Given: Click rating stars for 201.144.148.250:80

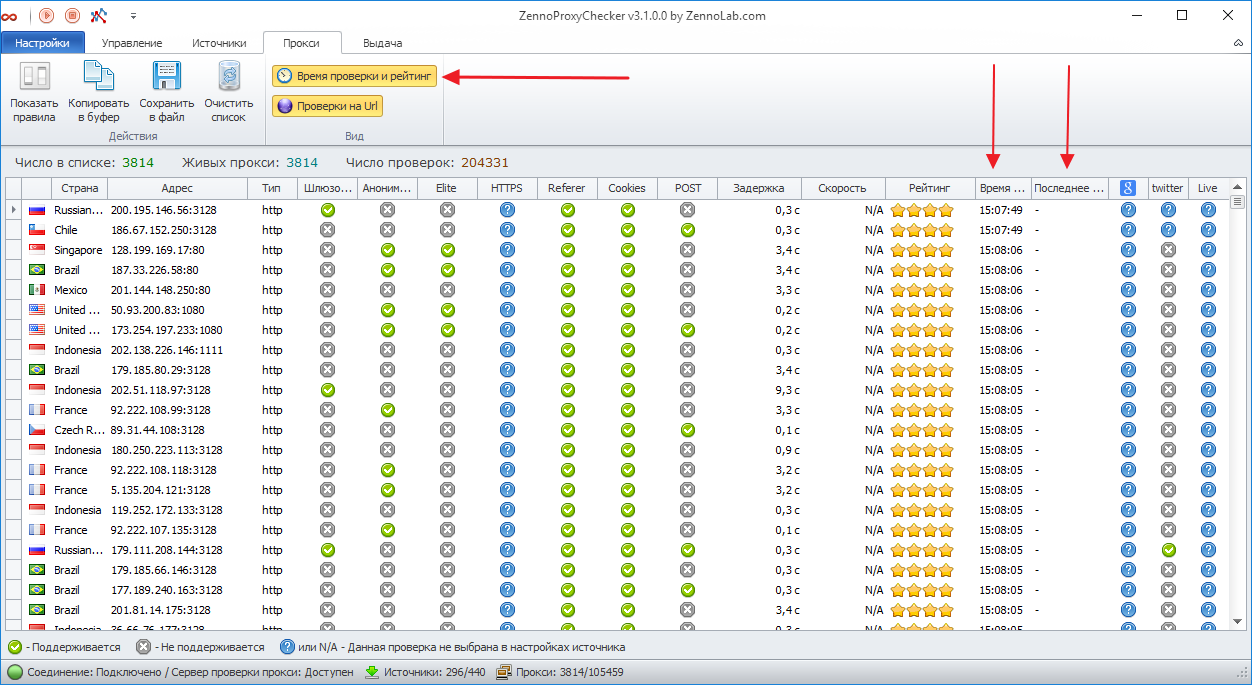Looking at the screenshot, I should coord(922,290).
